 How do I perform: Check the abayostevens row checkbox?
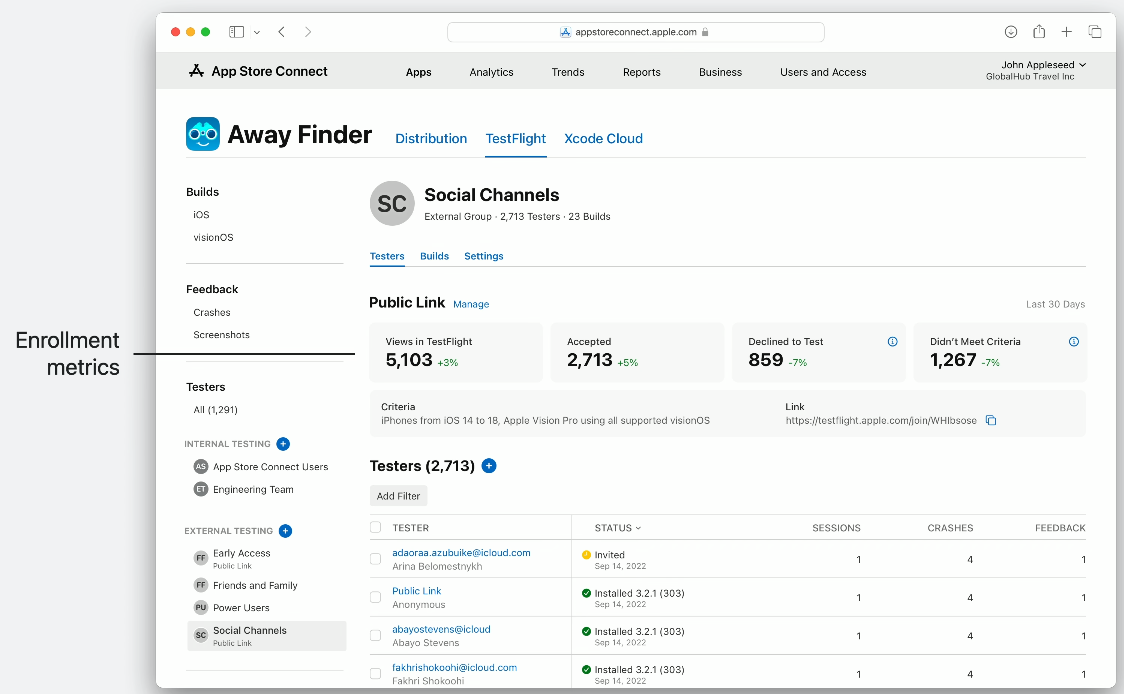(376, 635)
